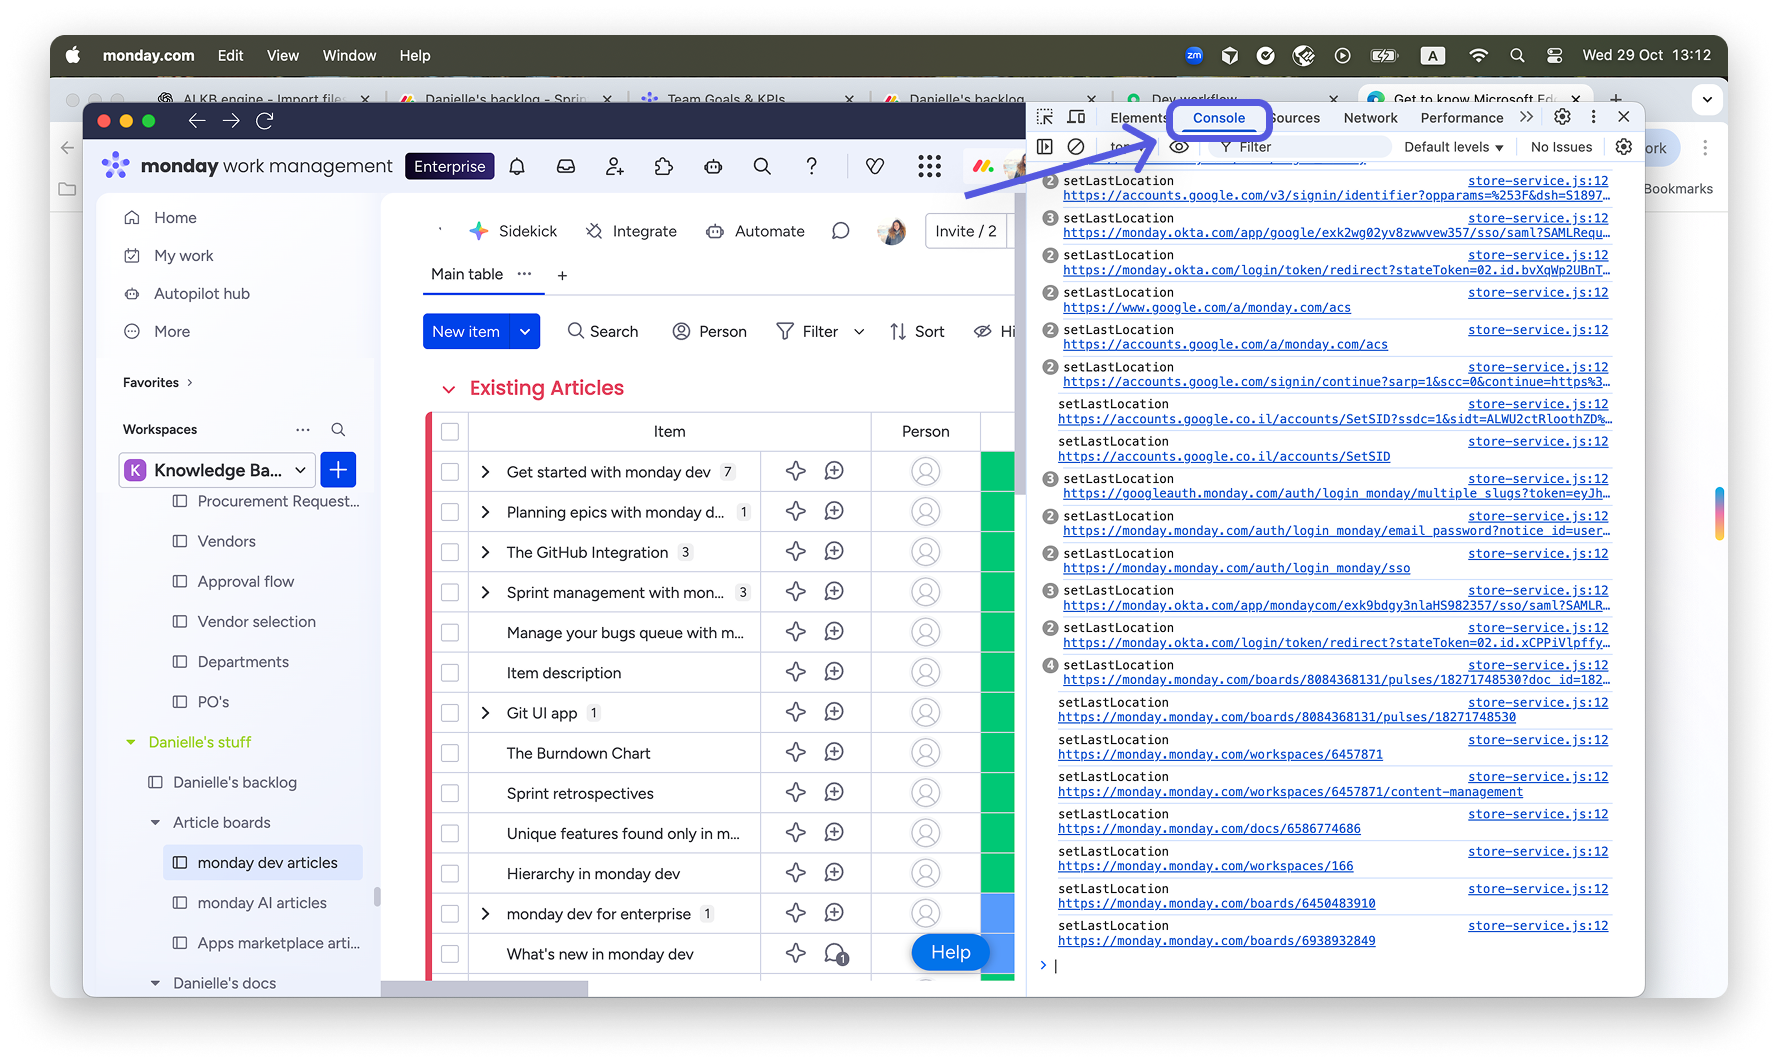
Task: Click the Invite / 2 button
Action: tap(965, 231)
